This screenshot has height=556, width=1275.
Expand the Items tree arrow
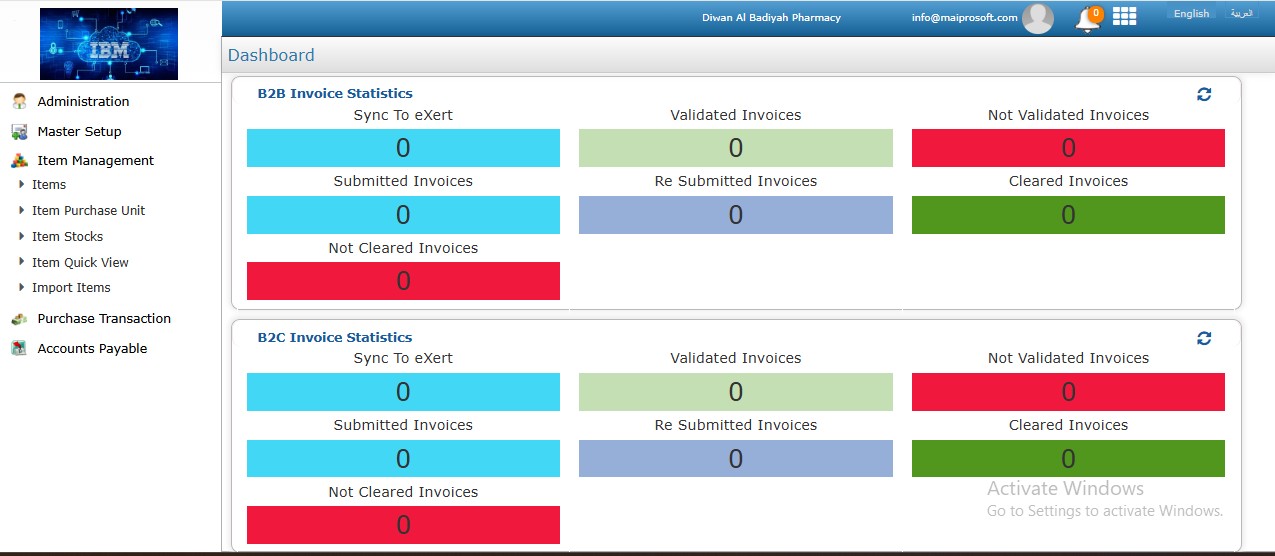click(x=22, y=184)
